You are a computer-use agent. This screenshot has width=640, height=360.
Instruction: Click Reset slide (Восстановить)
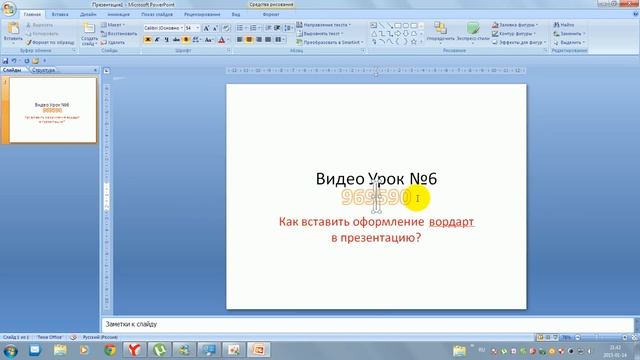119,34
